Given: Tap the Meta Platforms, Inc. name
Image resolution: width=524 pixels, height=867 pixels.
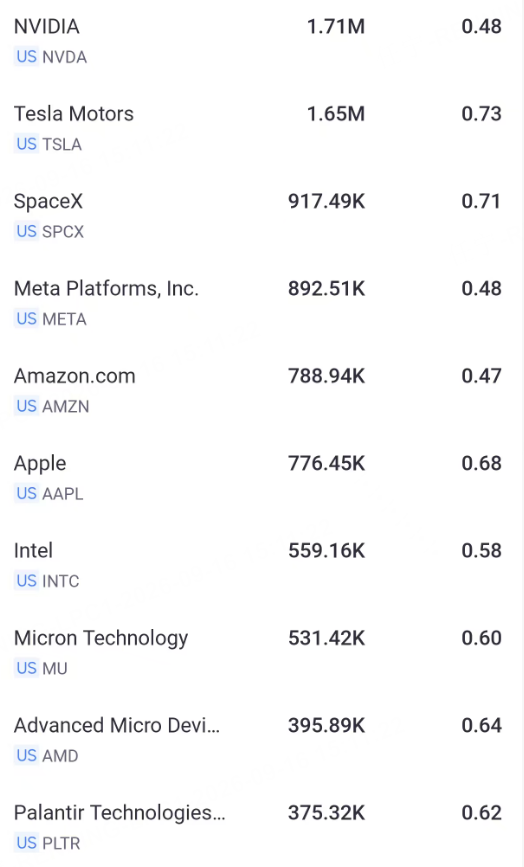Looking at the screenshot, I should click(x=106, y=289).
